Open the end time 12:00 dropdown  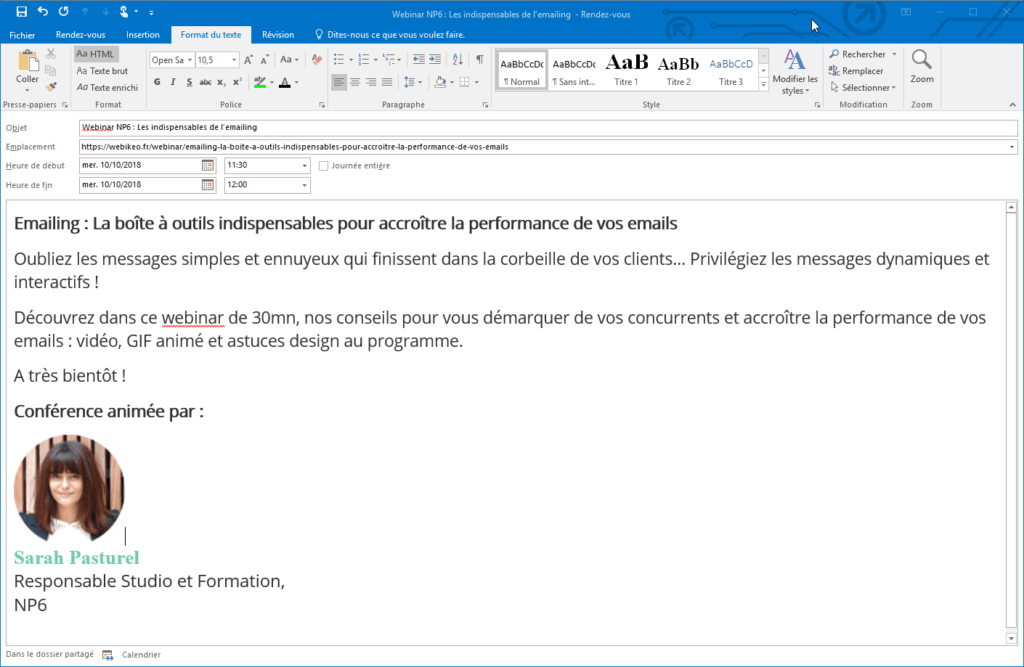304,186
